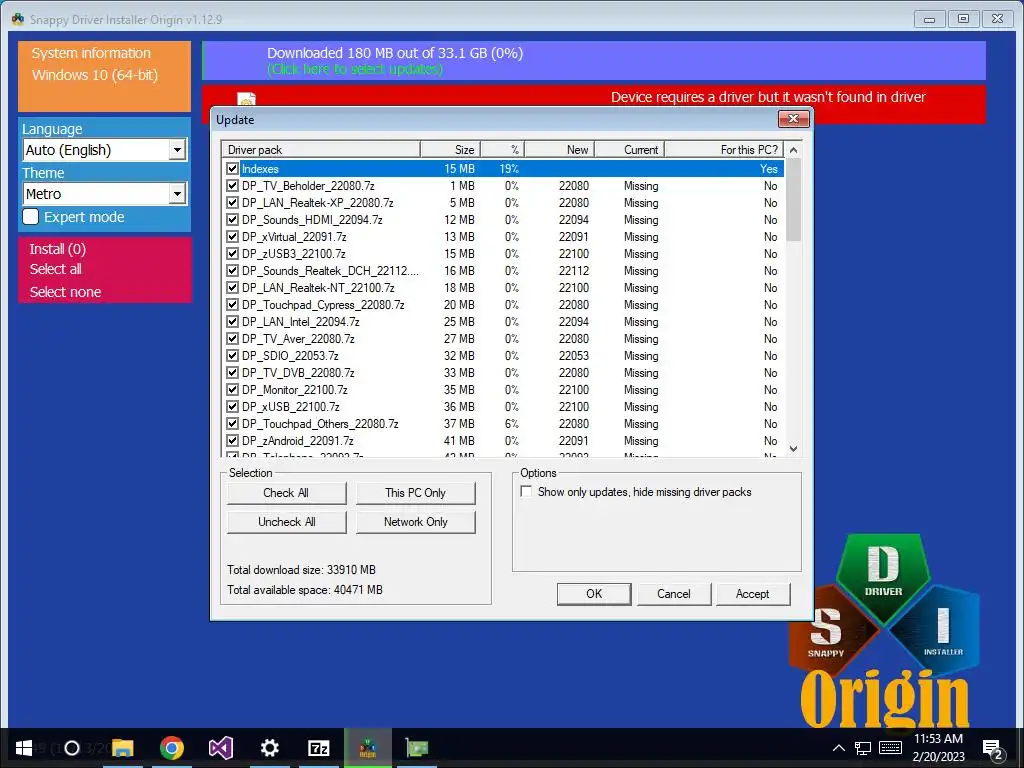Uncheck DP_Monitor_22100.7z checkbox
The width and height of the screenshot is (1024, 768).
click(x=232, y=389)
